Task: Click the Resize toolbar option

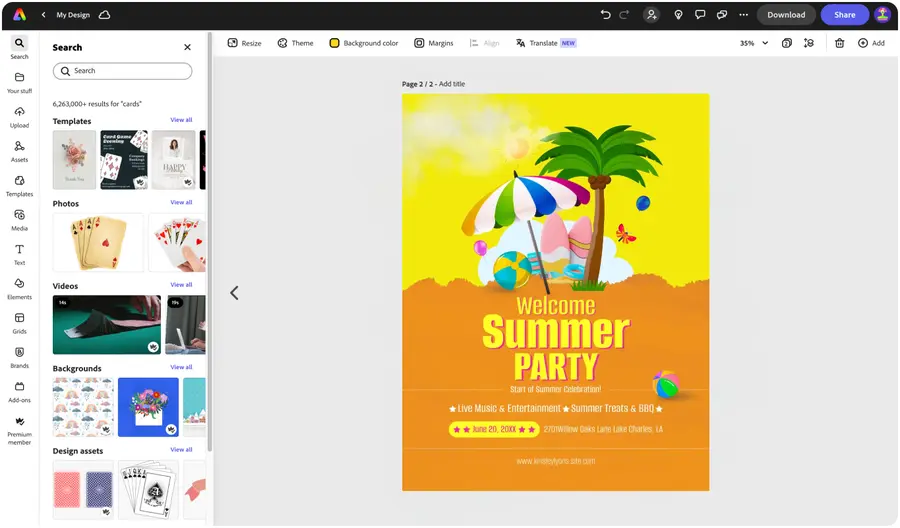Action: pos(245,43)
